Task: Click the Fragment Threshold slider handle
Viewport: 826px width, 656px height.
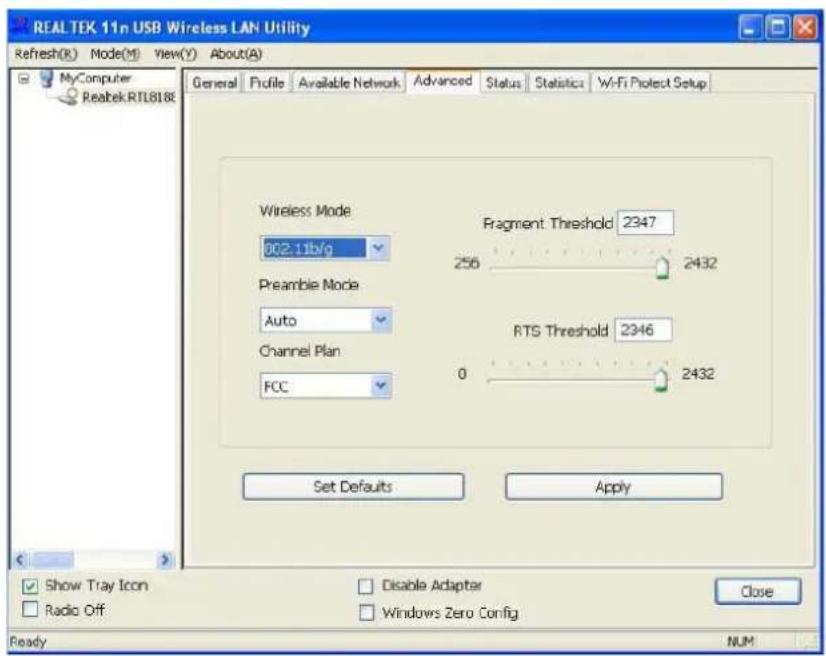Action: [663, 268]
